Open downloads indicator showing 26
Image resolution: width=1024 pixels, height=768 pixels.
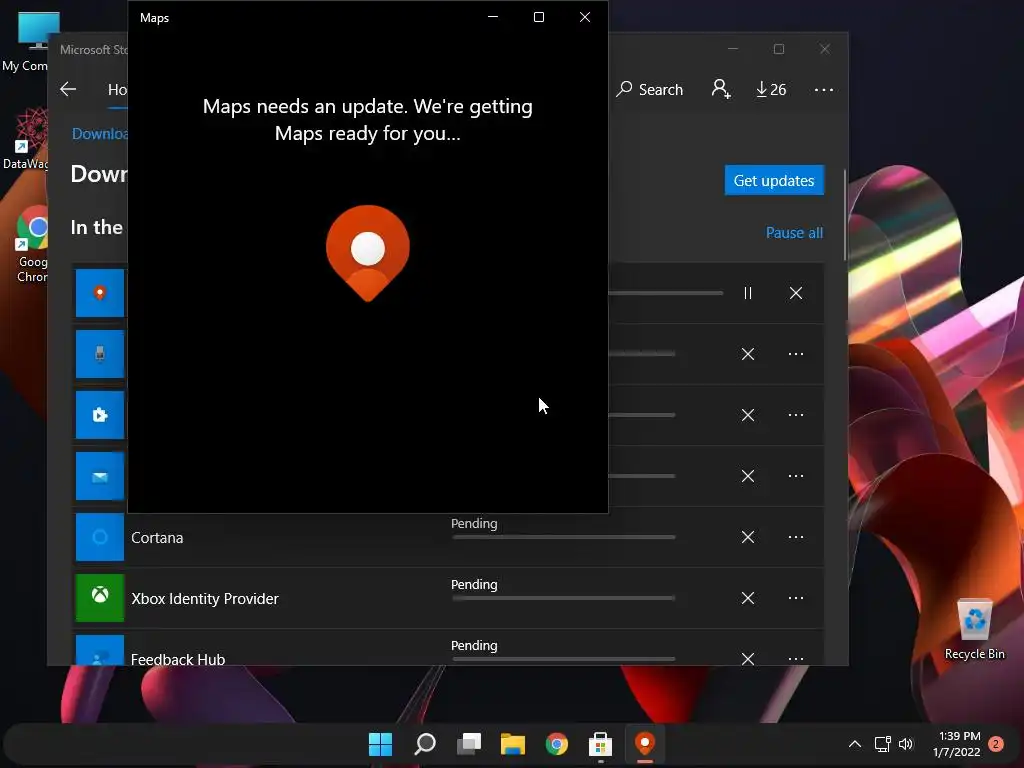[771, 89]
